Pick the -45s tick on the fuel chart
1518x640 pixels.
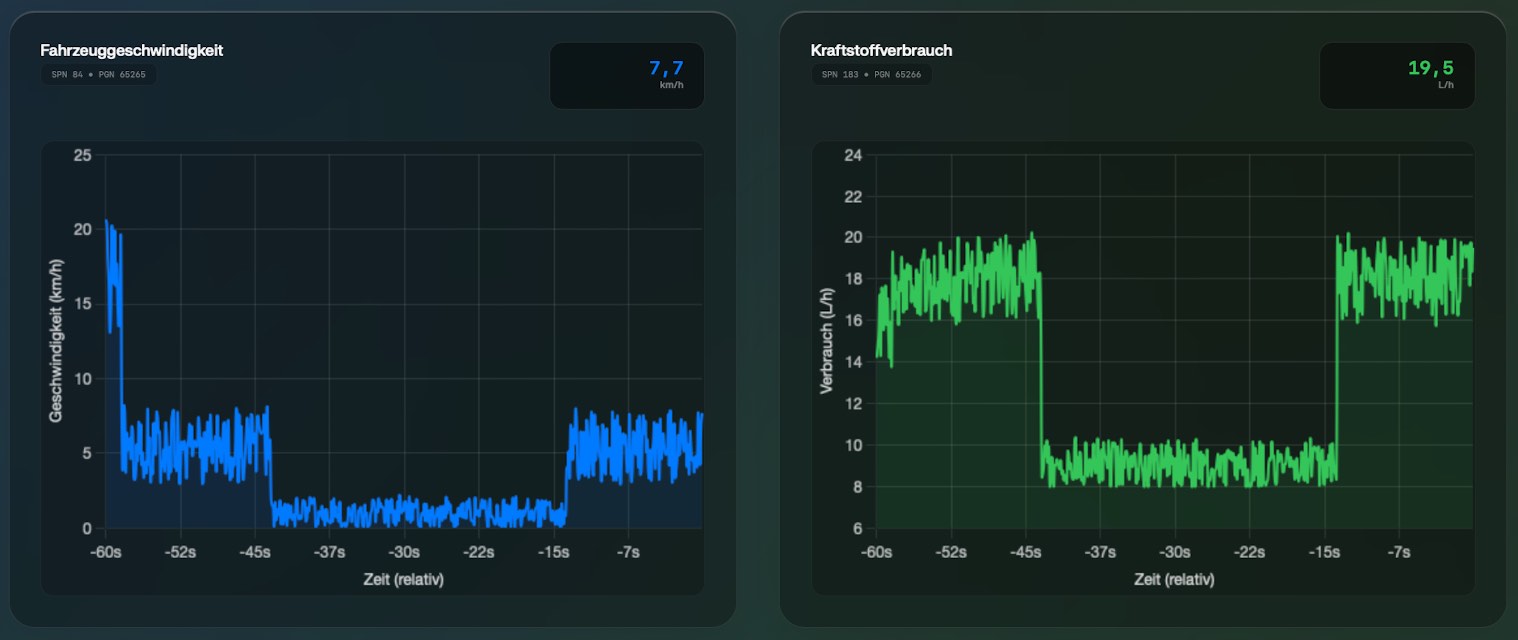coord(1025,552)
